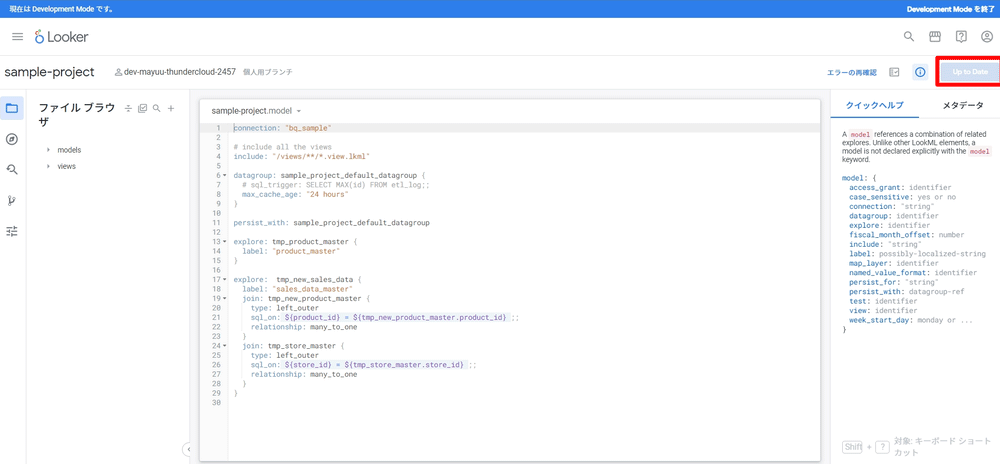Open Project Settings sliders icon
1000x464 pixels.
coord(11,231)
